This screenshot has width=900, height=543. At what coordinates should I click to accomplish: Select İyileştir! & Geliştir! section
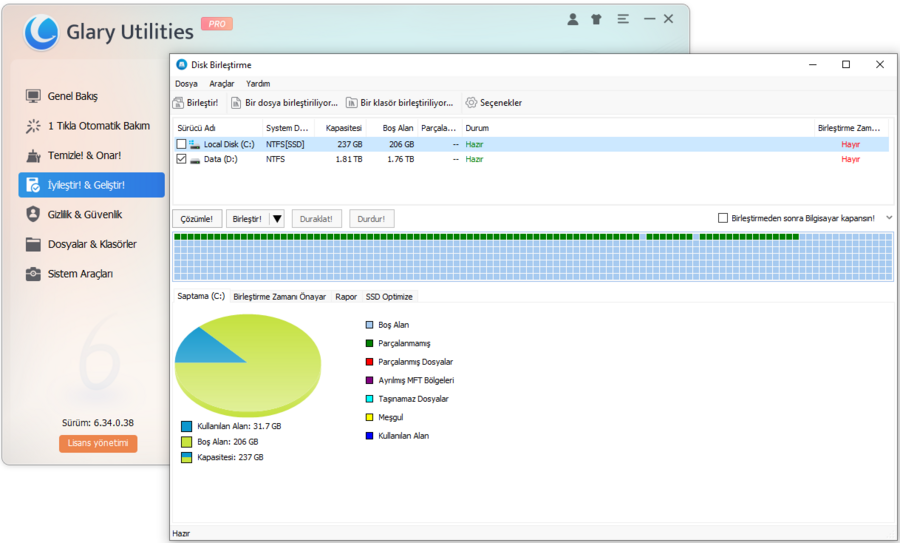[x=91, y=185]
